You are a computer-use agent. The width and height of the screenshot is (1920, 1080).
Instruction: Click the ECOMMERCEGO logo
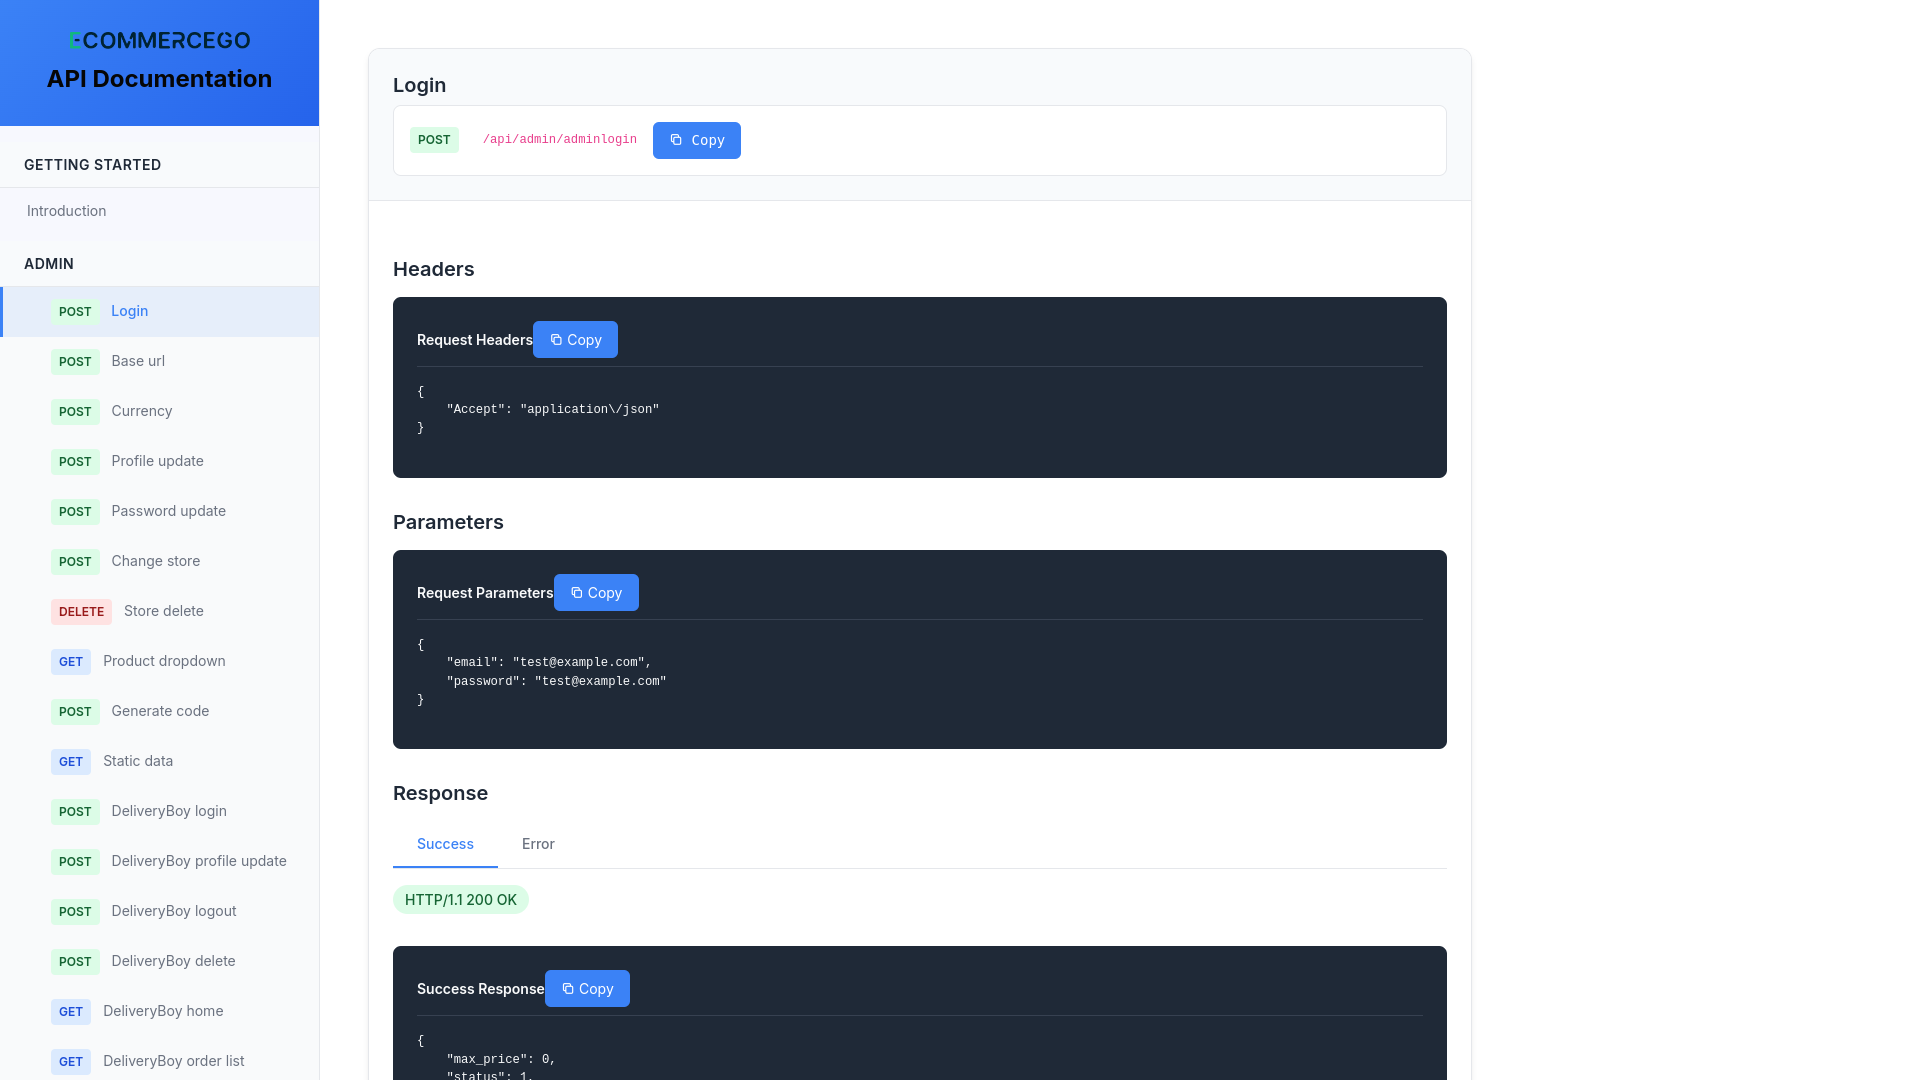[159, 40]
